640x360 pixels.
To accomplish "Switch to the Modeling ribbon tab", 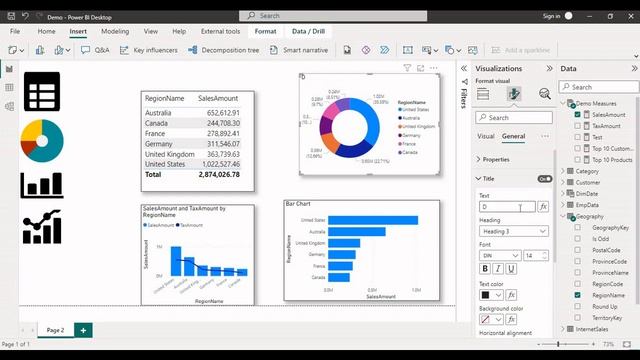I will point(115,31).
